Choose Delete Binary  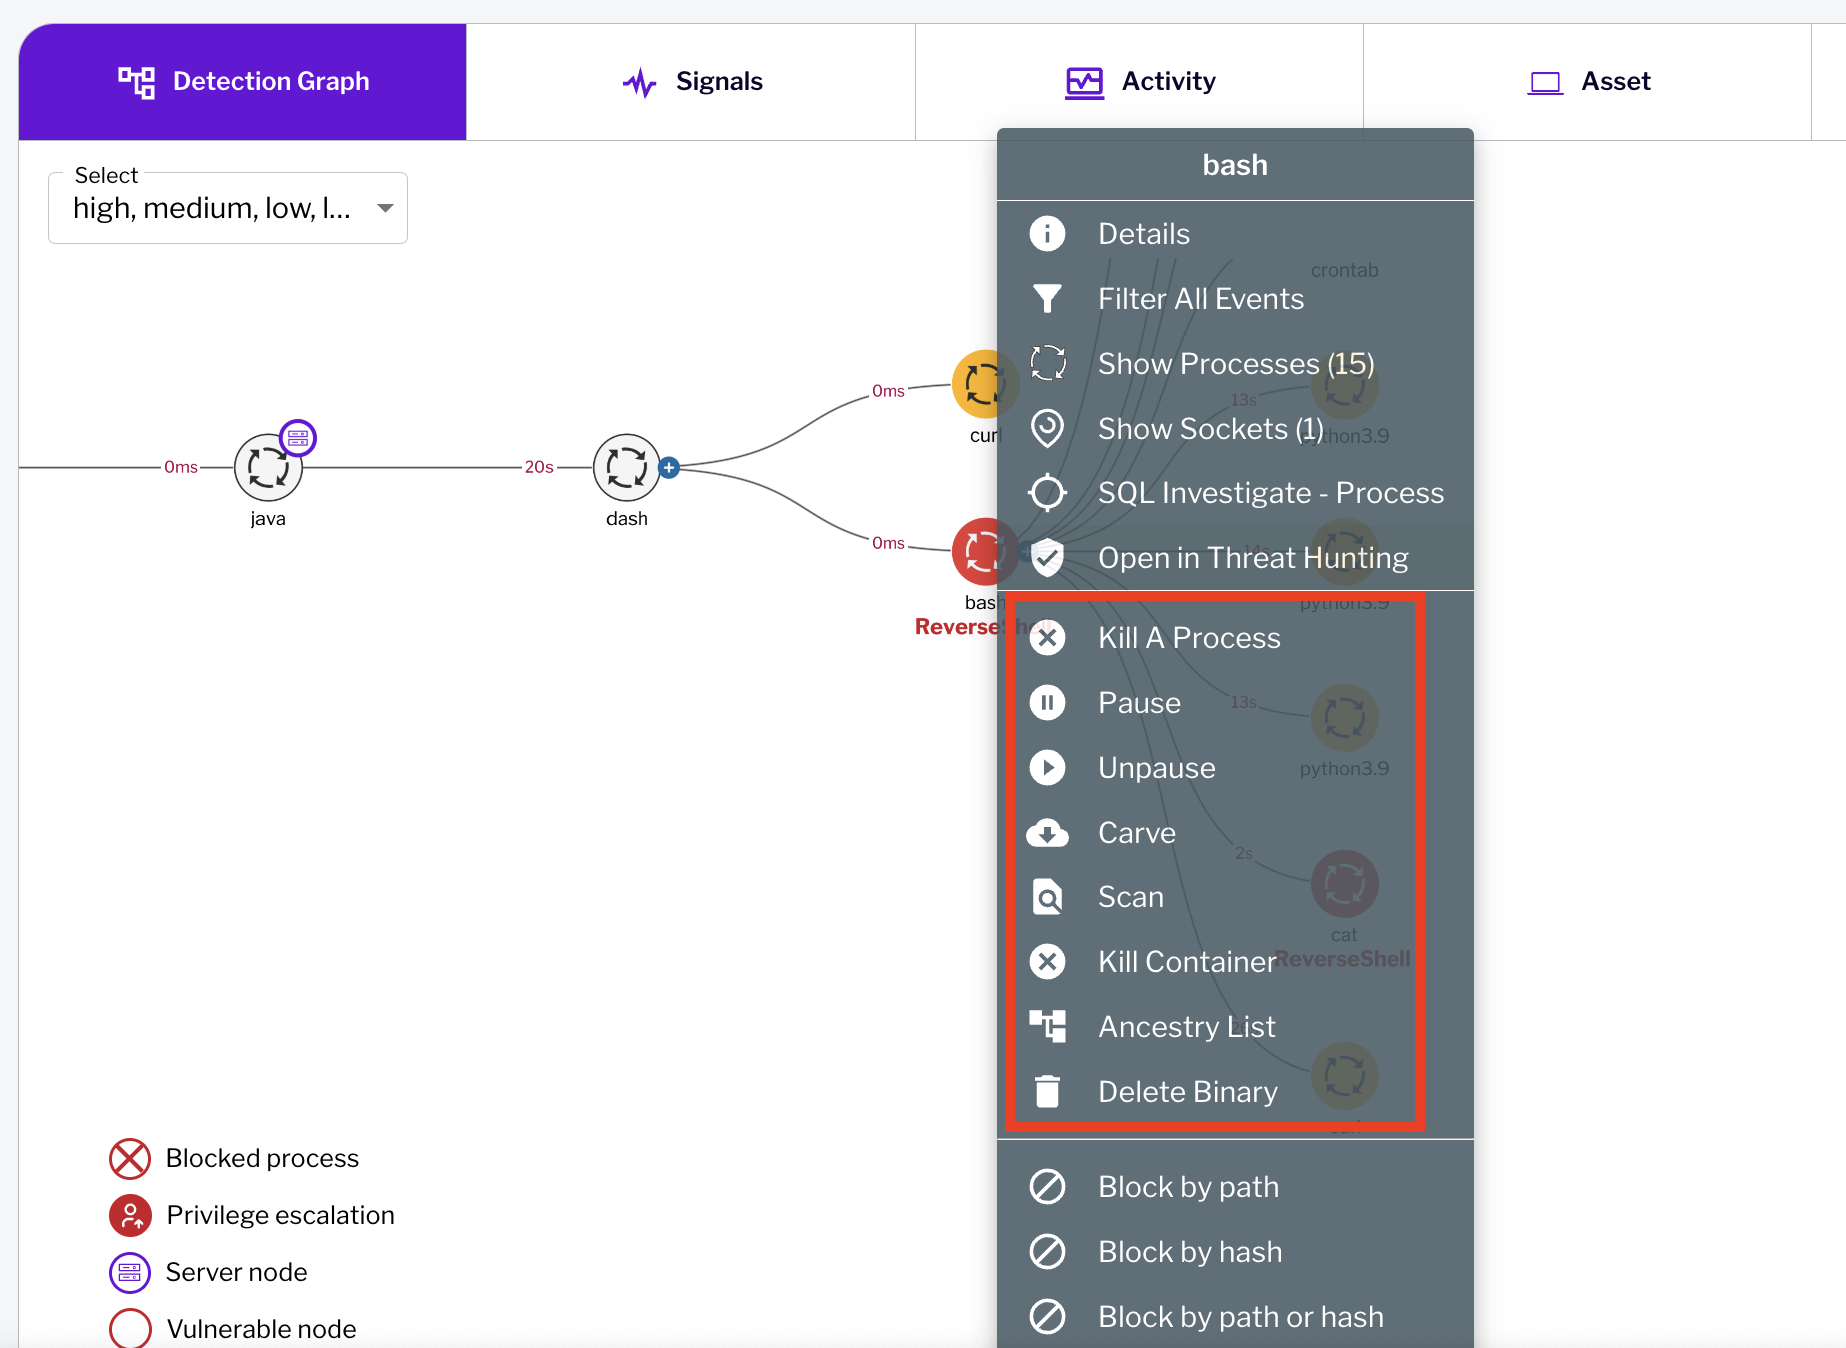point(1235,1092)
